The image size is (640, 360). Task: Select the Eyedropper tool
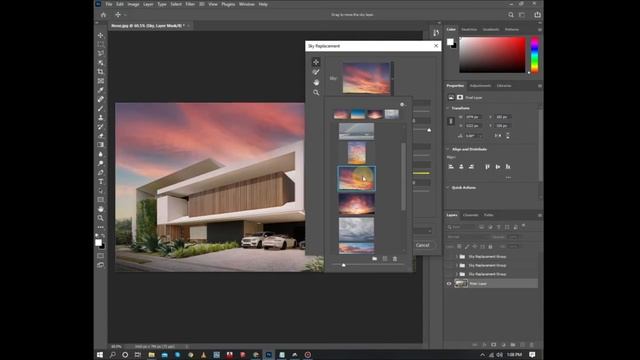point(100,90)
